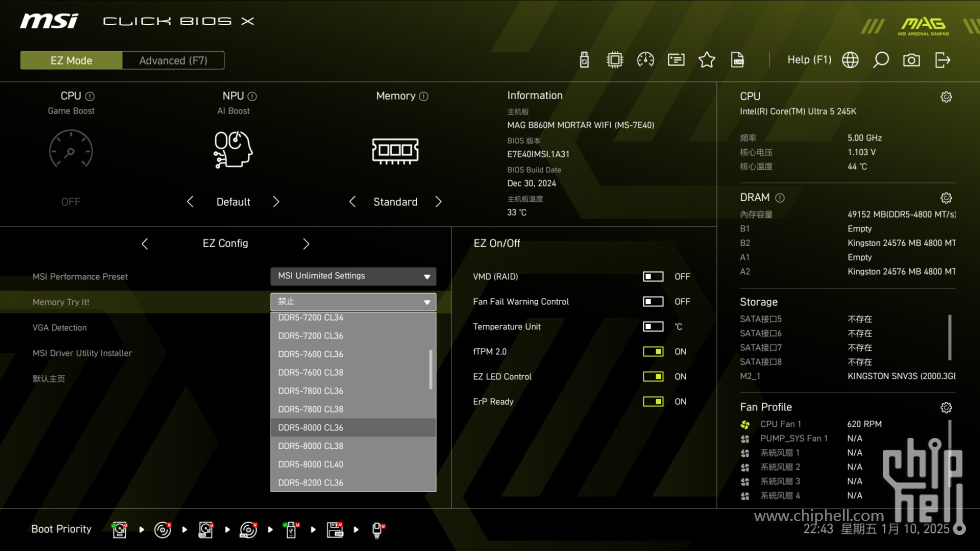Switch to EZ Mode tab
The height and width of the screenshot is (551, 980).
point(71,61)
